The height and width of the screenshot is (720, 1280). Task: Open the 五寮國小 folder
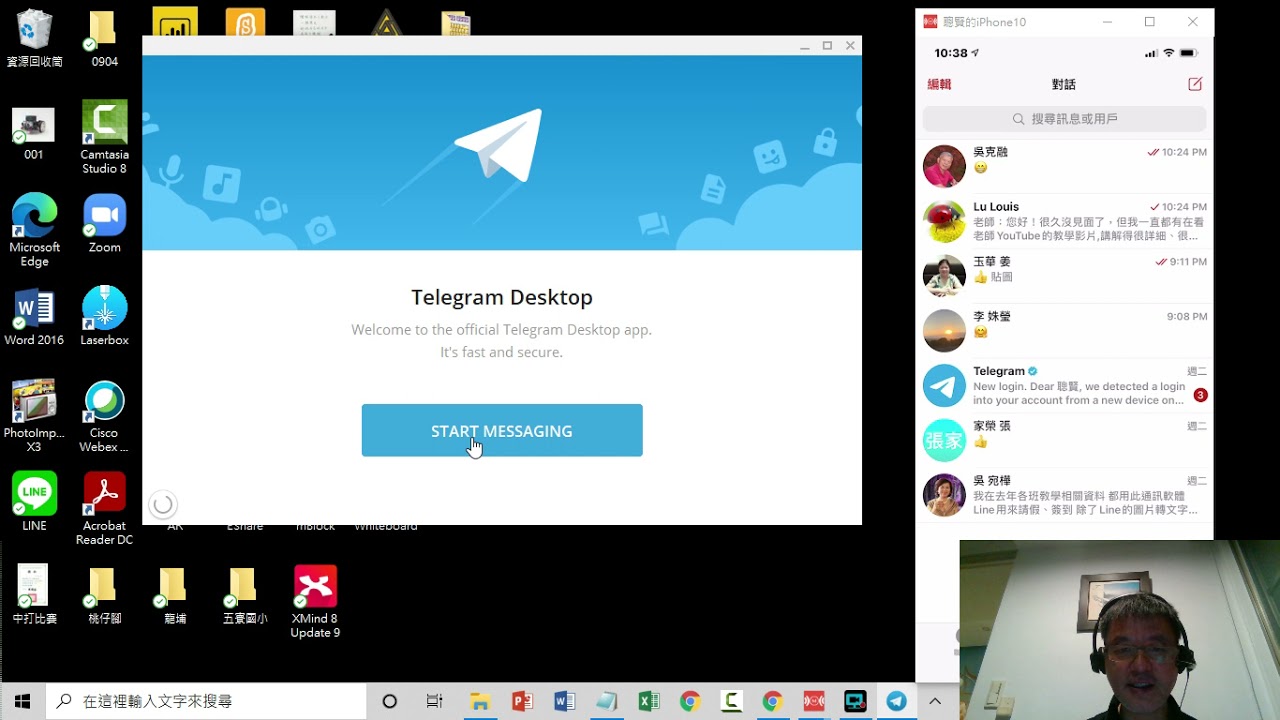pyautogui.click(x=244, y=595)
